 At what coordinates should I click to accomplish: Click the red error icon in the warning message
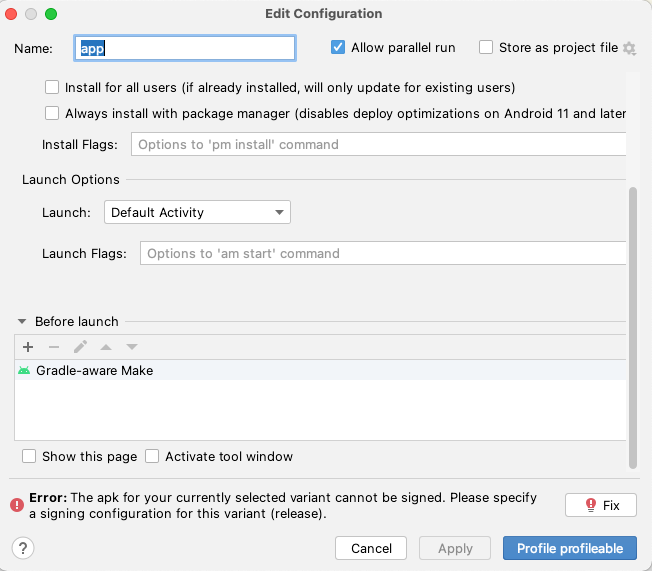tap(16, 505)
